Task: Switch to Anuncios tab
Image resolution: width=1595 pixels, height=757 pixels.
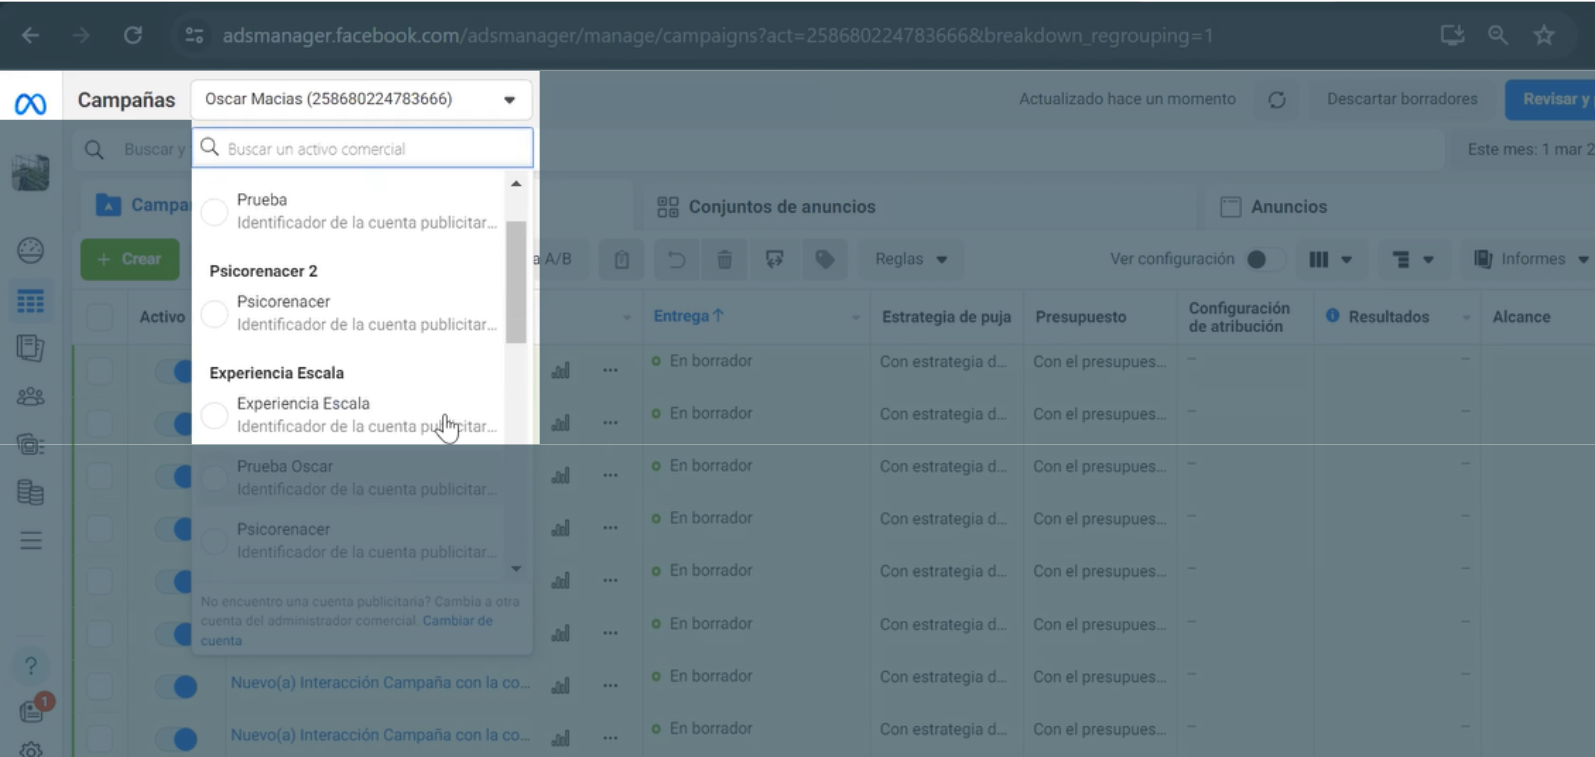Action: point(1274,207)
